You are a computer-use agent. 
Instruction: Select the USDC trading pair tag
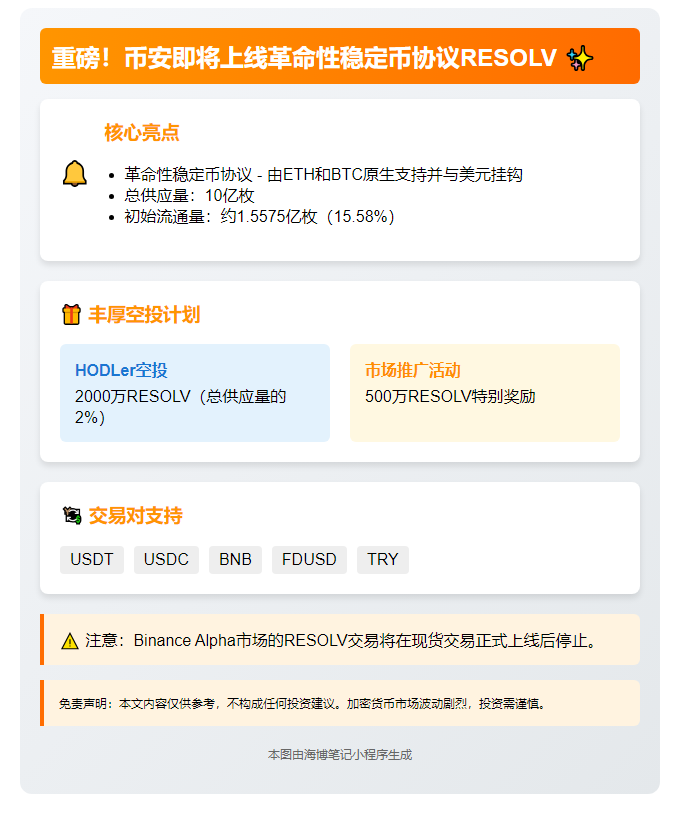(166, 559)
